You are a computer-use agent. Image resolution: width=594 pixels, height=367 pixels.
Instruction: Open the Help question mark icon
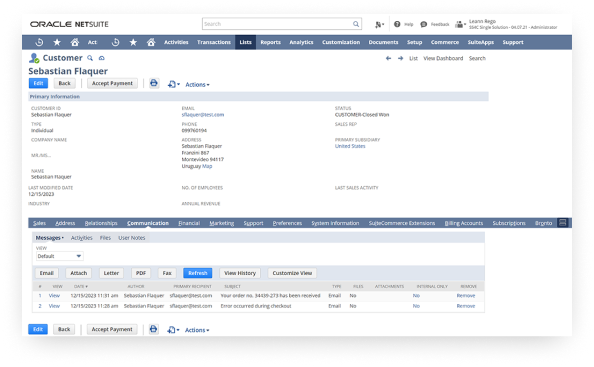(397, 24)
